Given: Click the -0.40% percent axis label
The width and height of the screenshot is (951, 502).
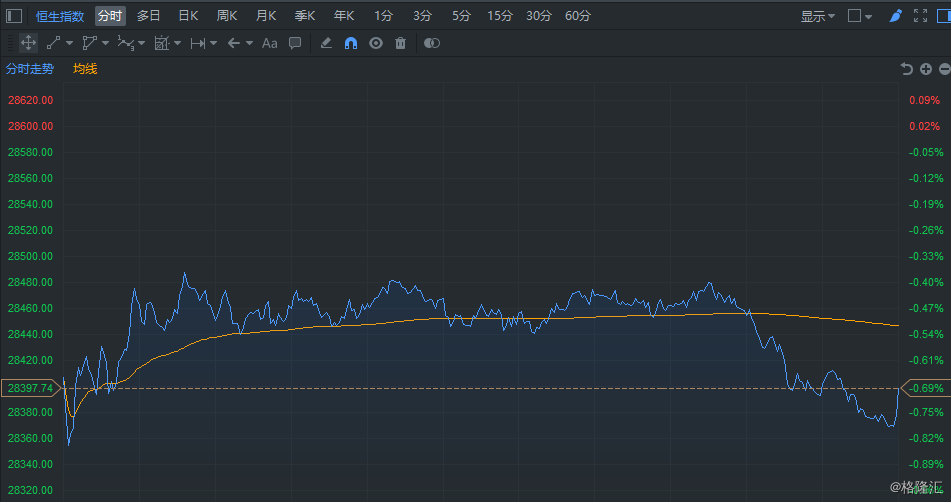Looking at the screenshot, I should tap(926, 282).
